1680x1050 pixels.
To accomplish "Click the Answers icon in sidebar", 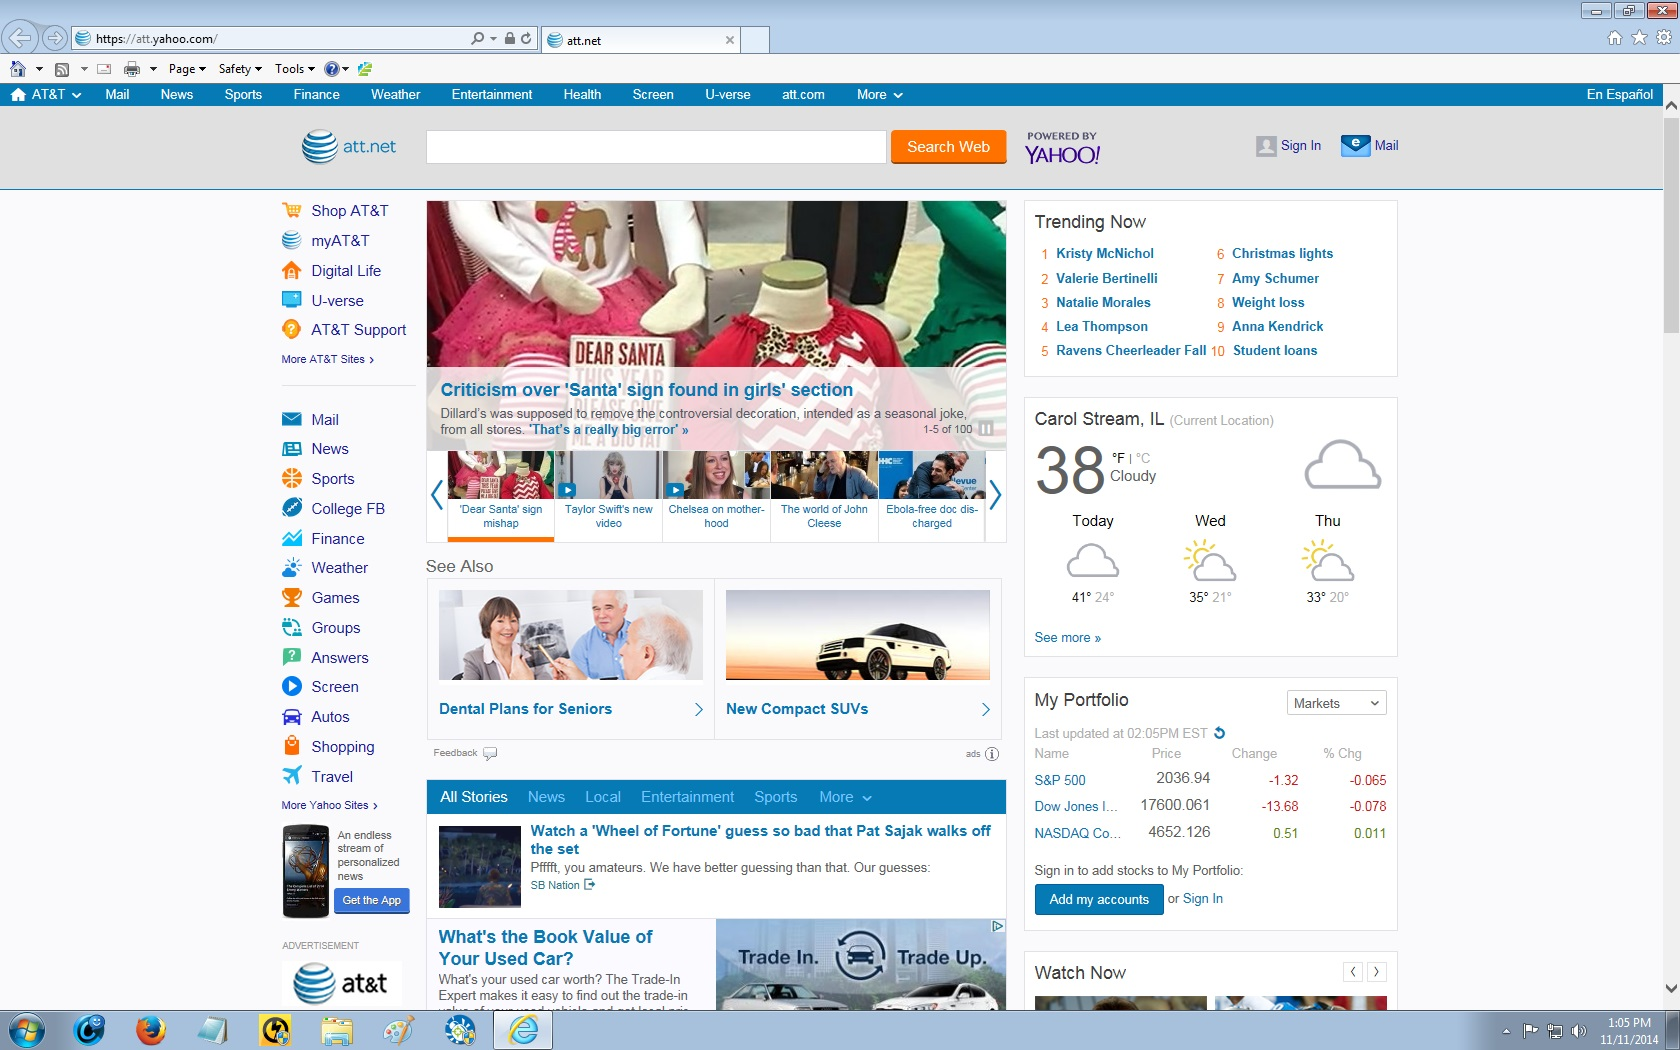I will pyautogui.click(x=291, y=657).
